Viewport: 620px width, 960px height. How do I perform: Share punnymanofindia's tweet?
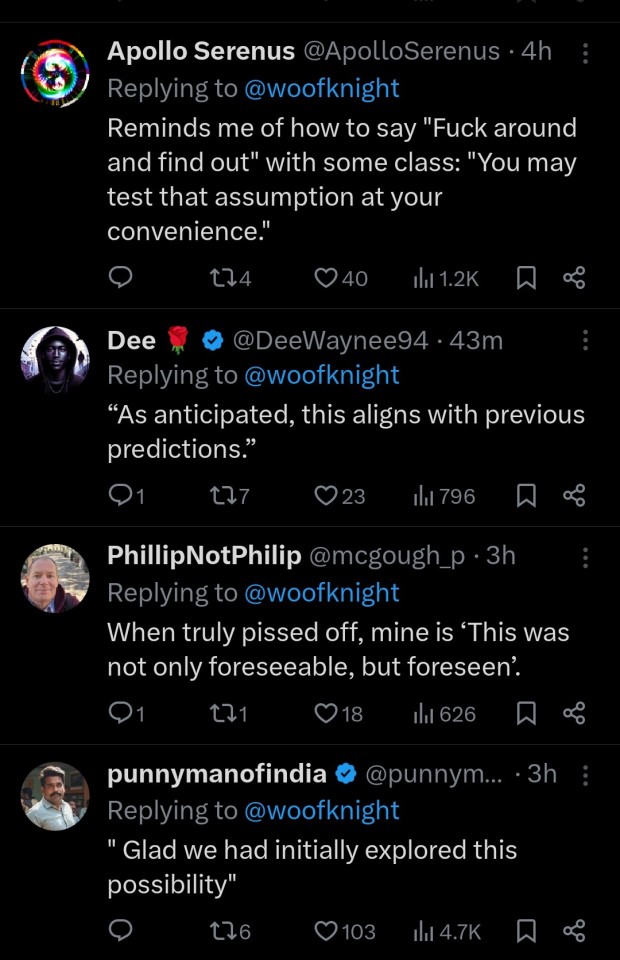(574, 931)
